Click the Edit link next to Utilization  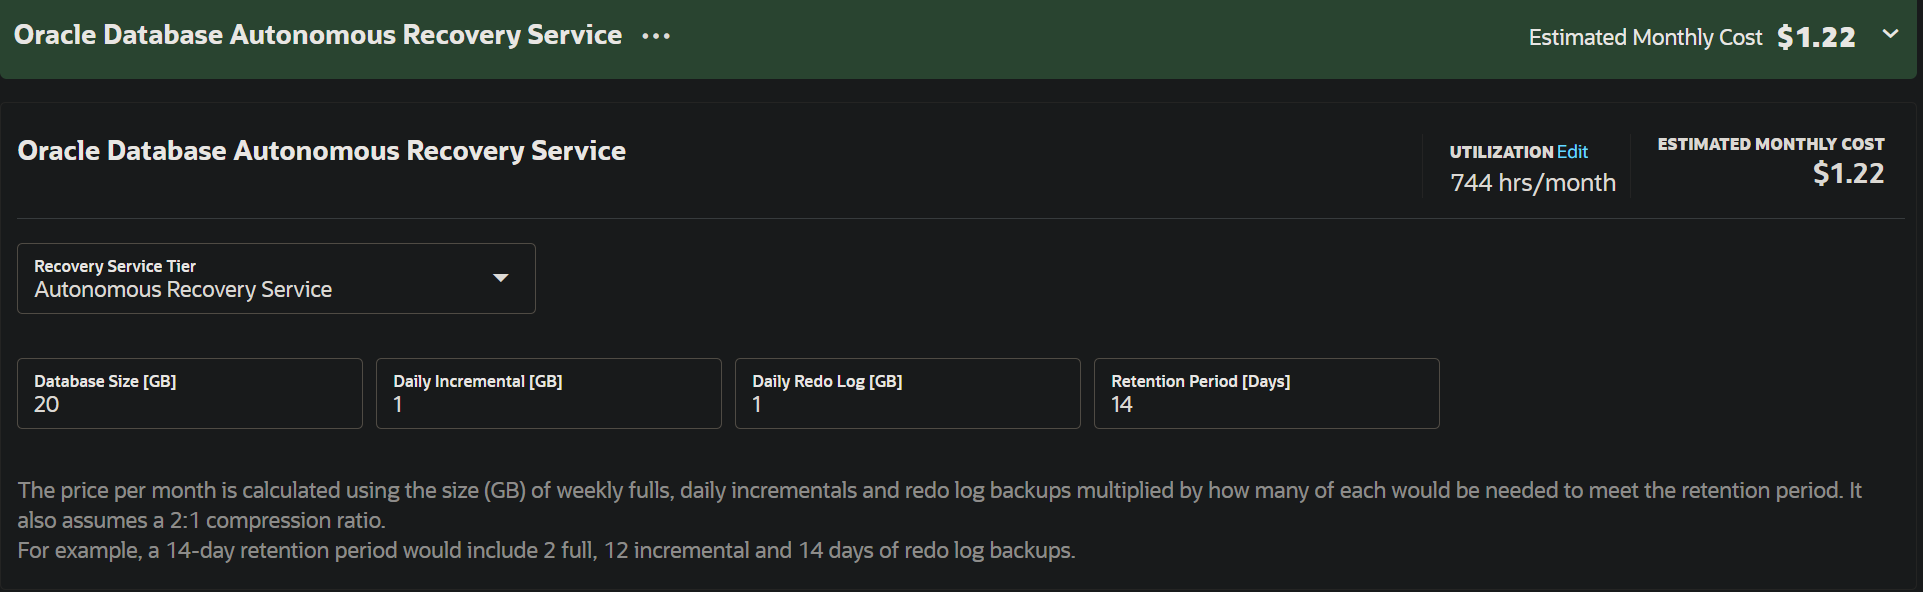click(x=1572, y=152)
